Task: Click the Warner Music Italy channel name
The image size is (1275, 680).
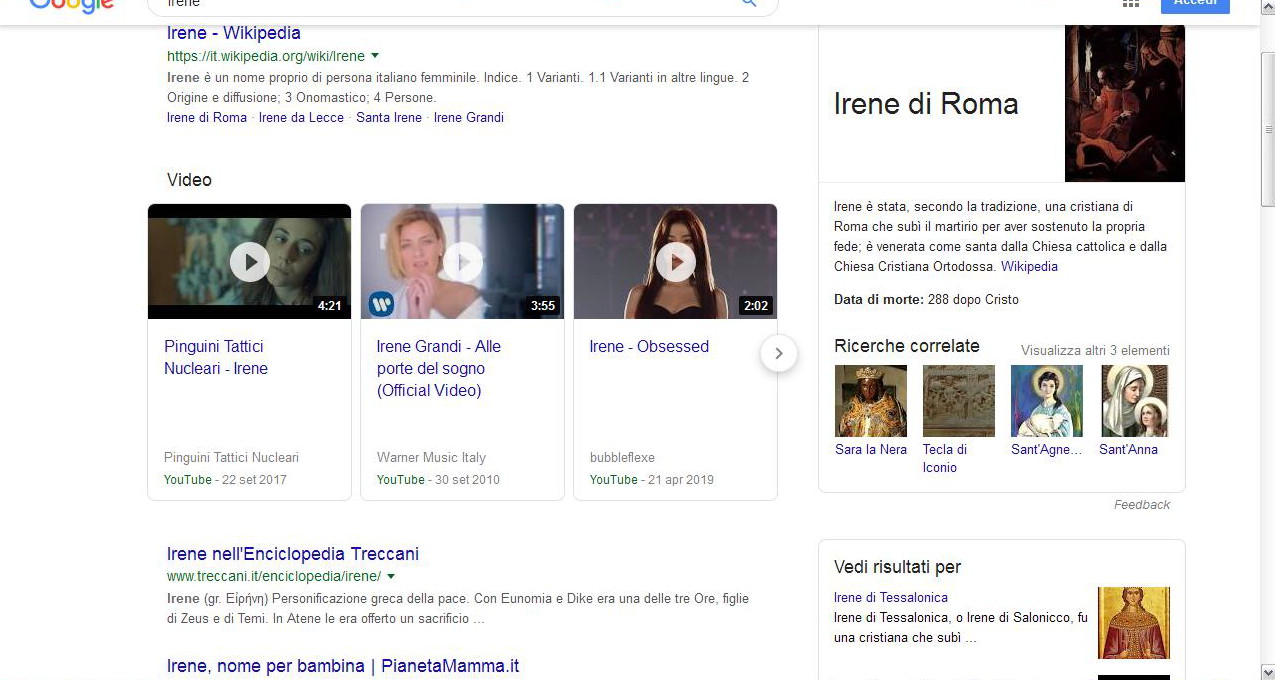Action: coord(431,458)
